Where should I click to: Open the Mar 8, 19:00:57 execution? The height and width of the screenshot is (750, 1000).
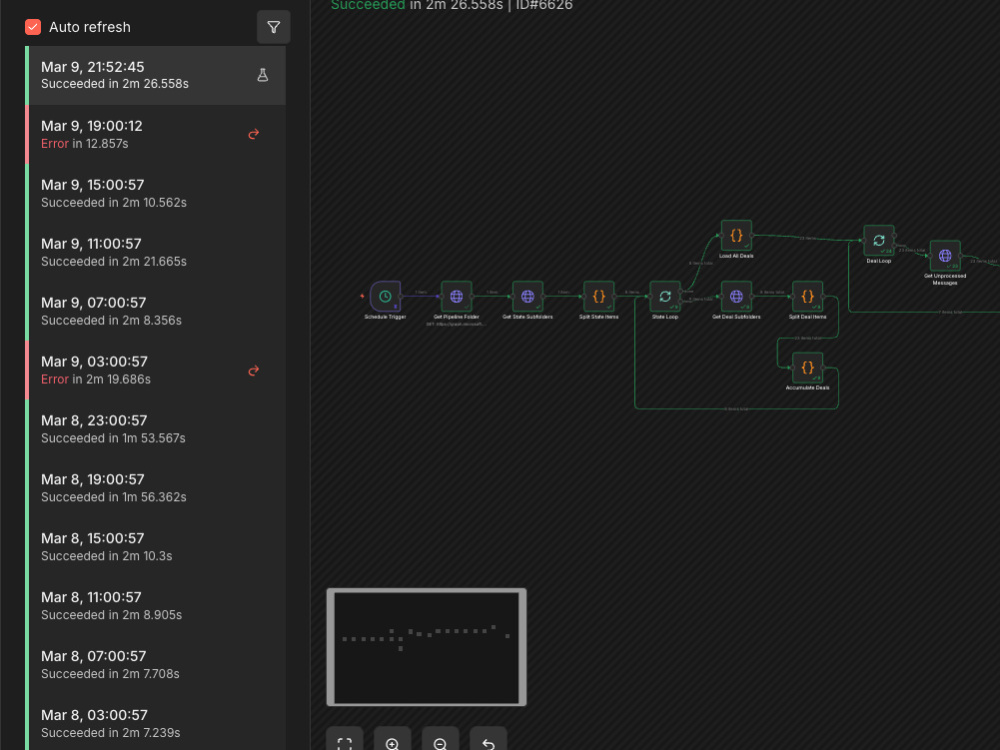(x=156, y=488)
